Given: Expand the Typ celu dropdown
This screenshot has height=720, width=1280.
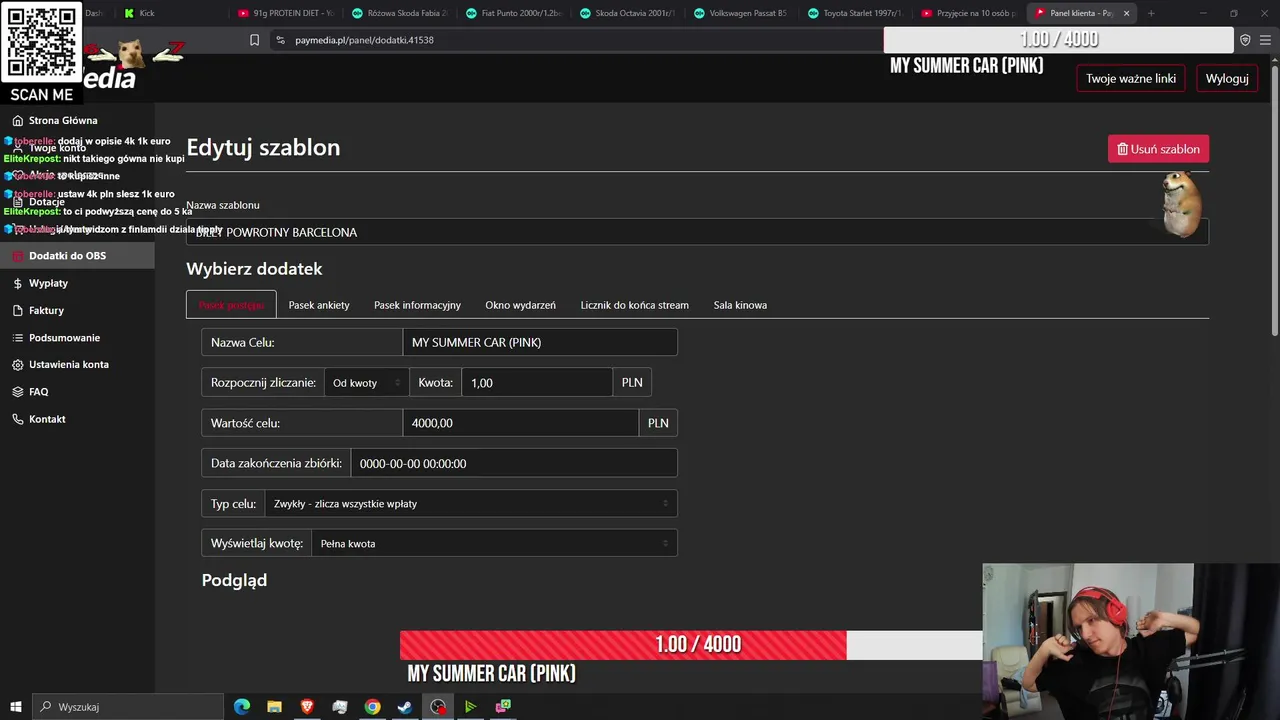Looking at the screenshot, I should [470, 504].
